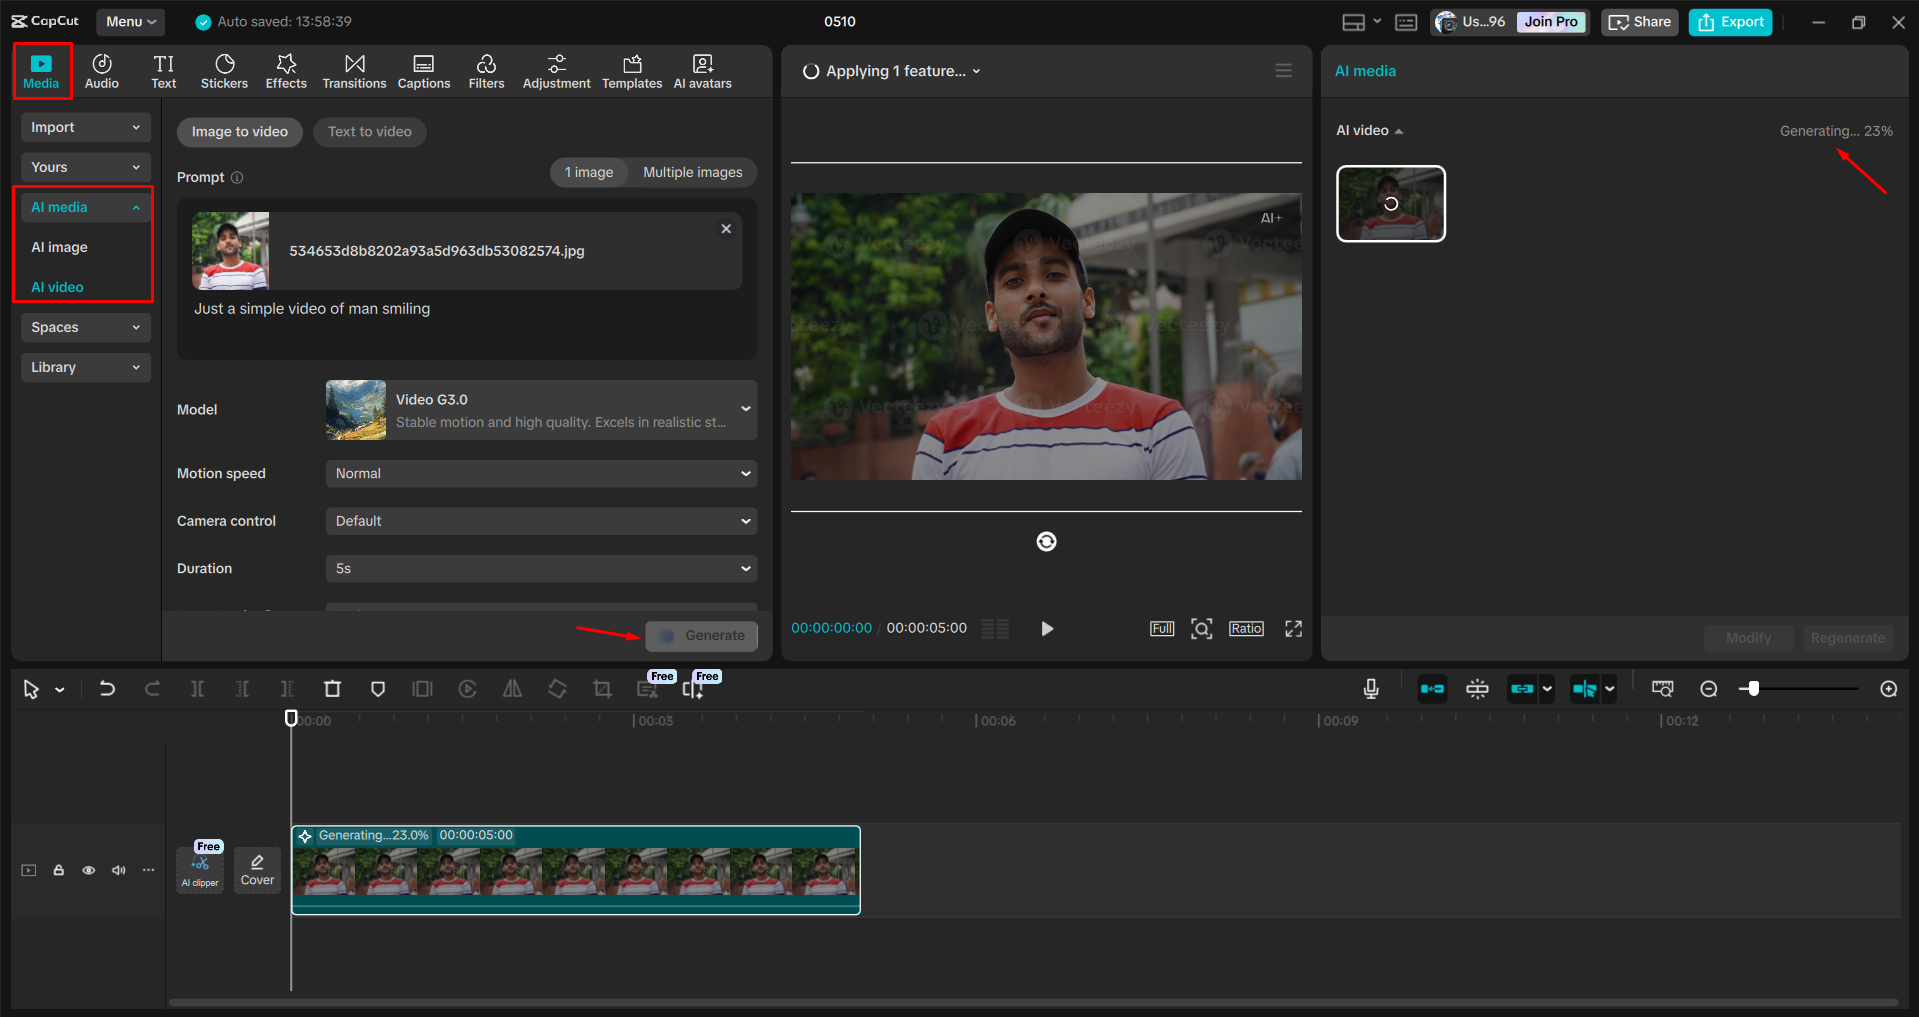Open the Menu dropdown in the title bar
The height and width of the screenshot is (1017, 1919).
(x=129, y=21)
